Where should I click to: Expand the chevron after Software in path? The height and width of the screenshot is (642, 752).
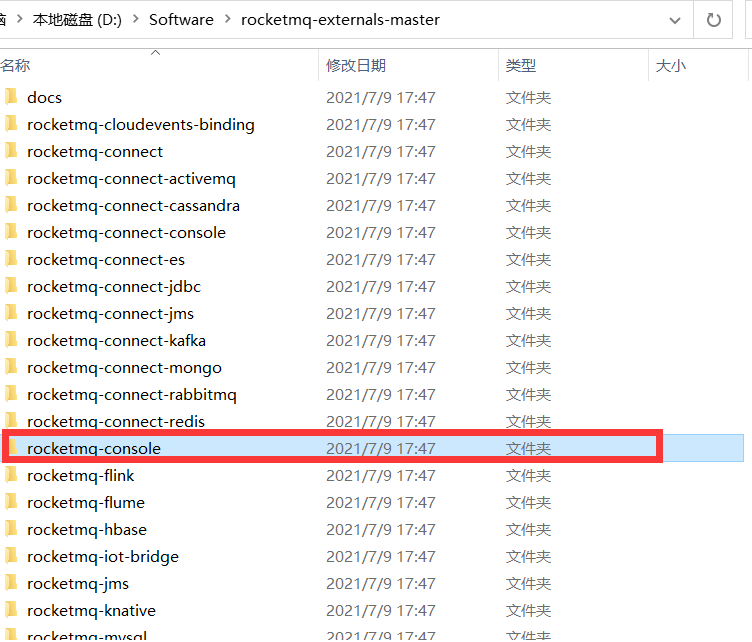[x=227, y=19]
